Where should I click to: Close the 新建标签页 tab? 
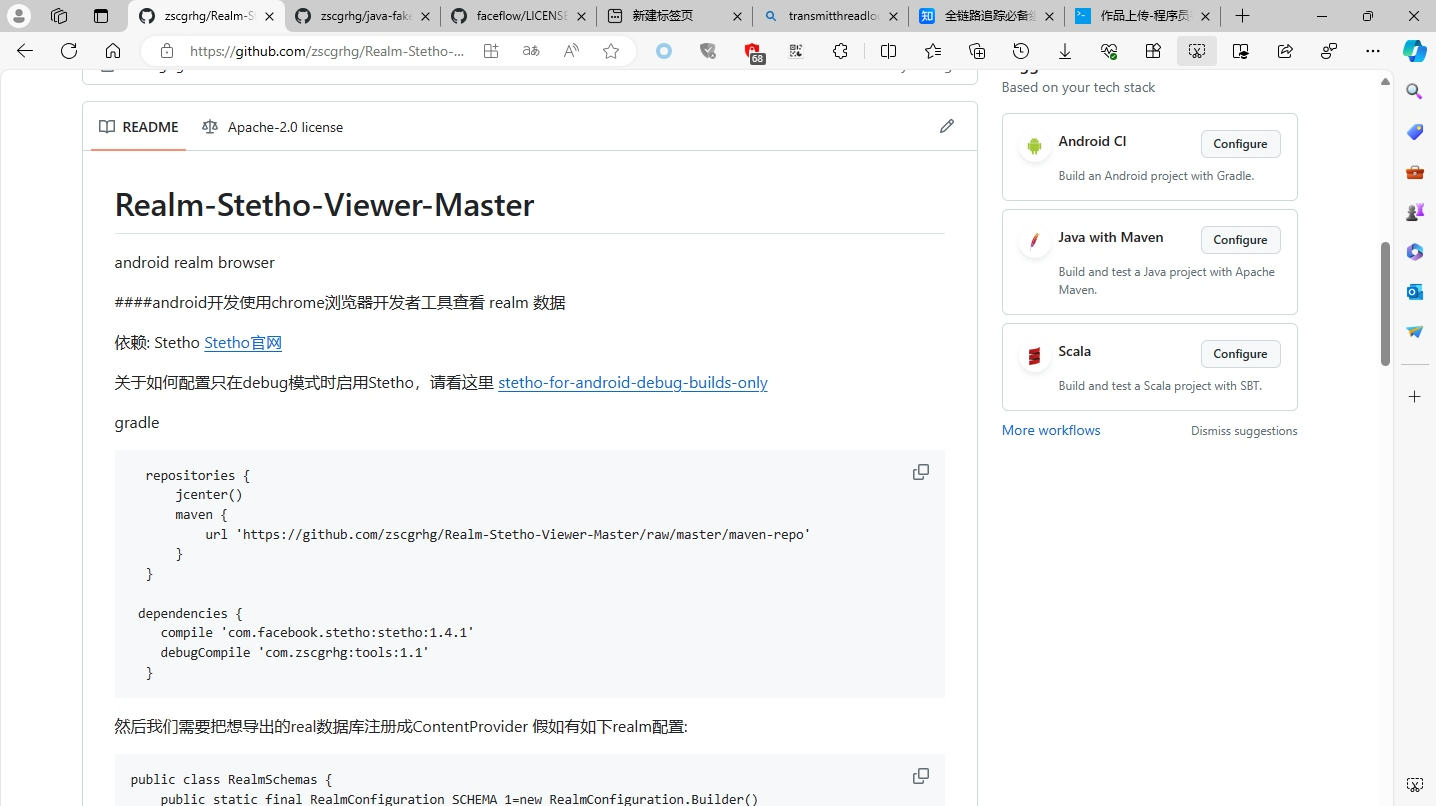tap(737, 16)
